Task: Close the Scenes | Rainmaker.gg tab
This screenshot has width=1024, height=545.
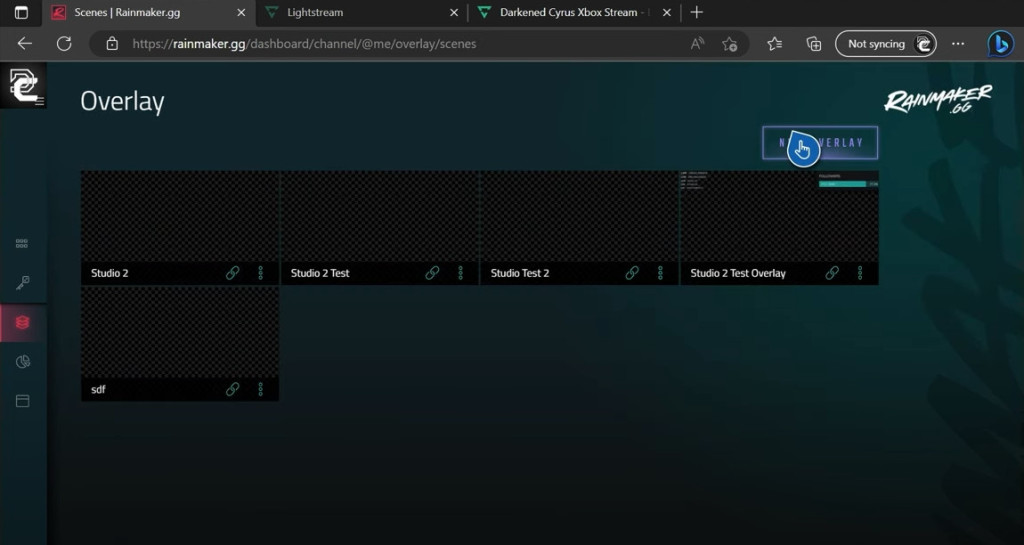Action: pos(241,12)
